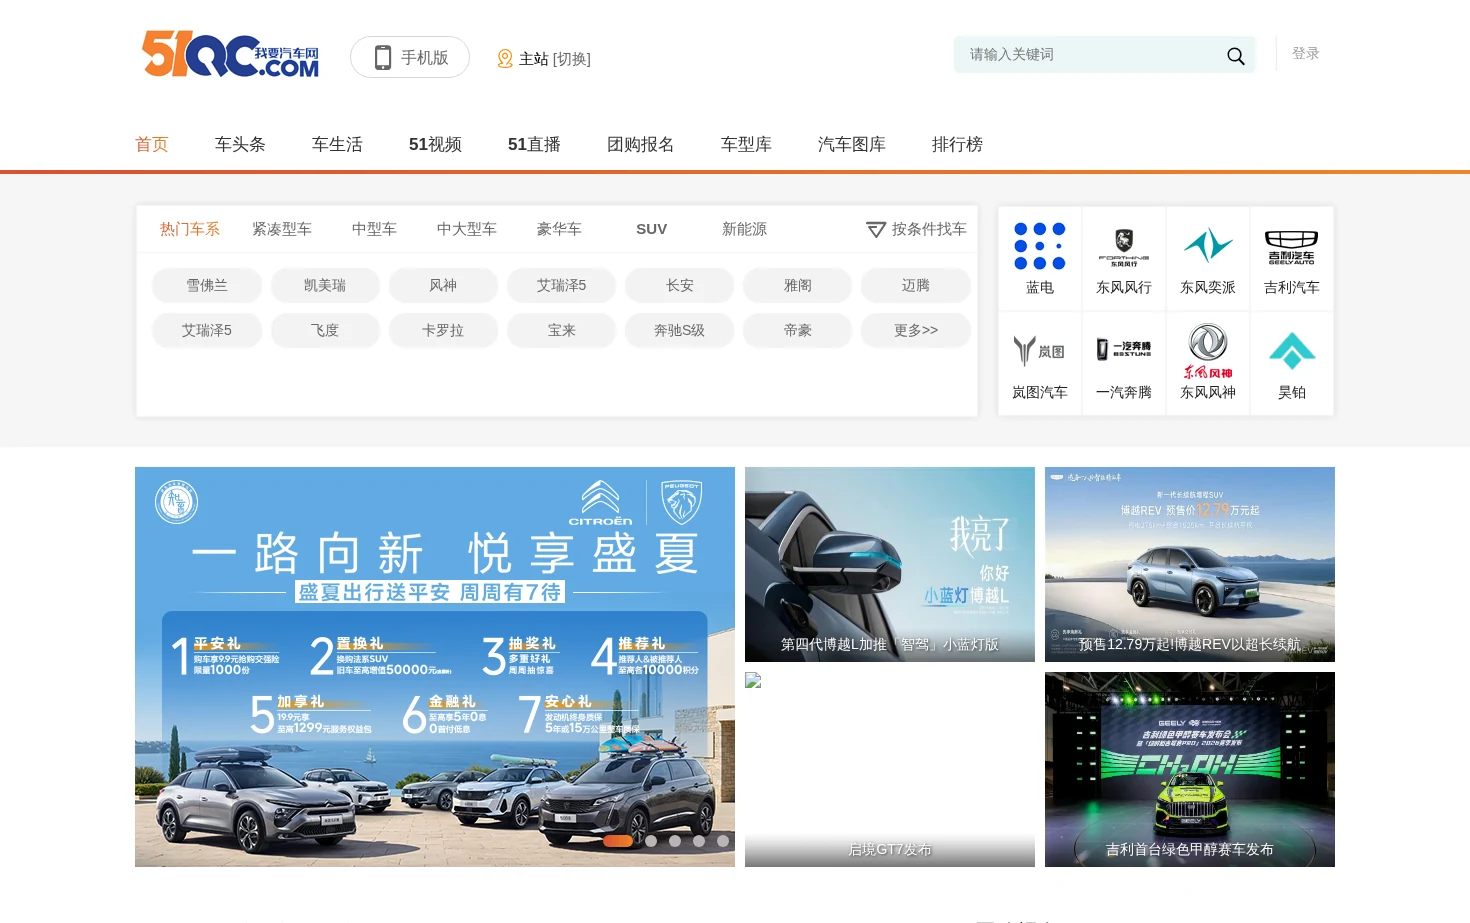Choose the 风神 car series button
Viewport: 1470px width, 923px height.
coord(443,285)
